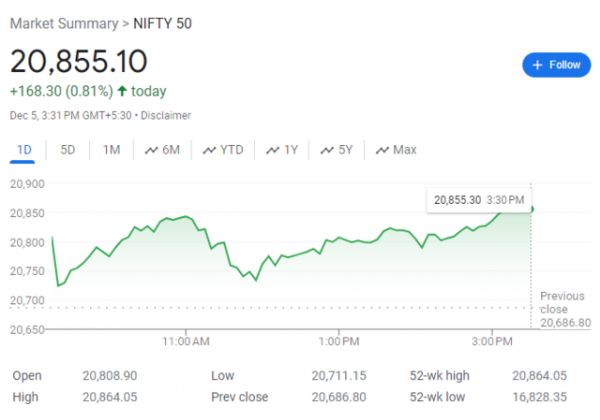Click the trend icon beside YTD
The image size is (600, 420).
click(209, 150)
